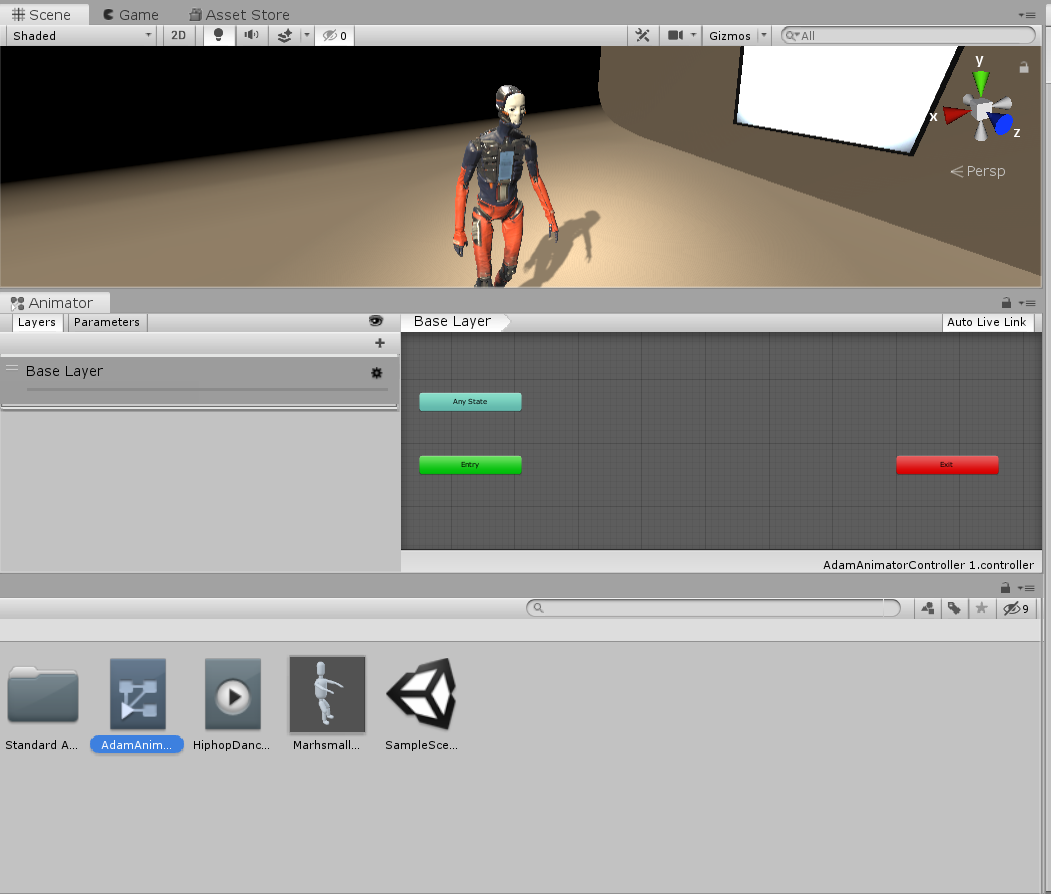Select the HiphopDance animation clip asset

[x=233, y=694]
